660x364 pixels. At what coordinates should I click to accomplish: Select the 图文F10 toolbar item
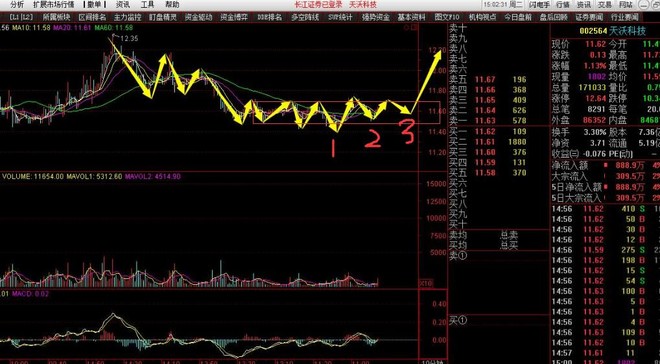point(447,17)
